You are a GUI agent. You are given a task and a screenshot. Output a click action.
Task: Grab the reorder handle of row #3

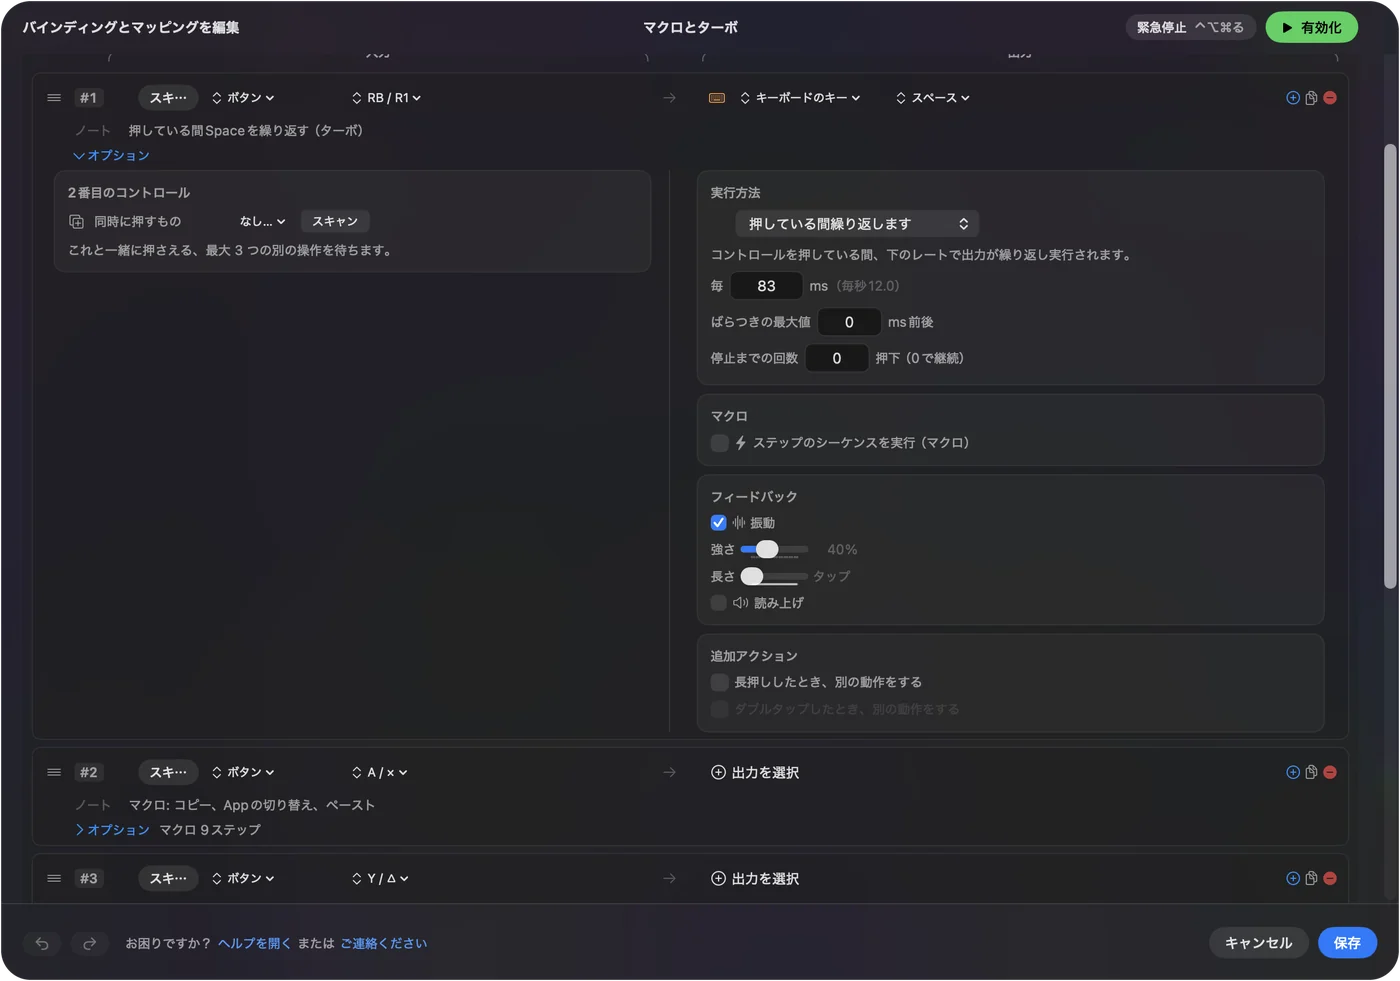pyautogui.click(x=54, y=878)
